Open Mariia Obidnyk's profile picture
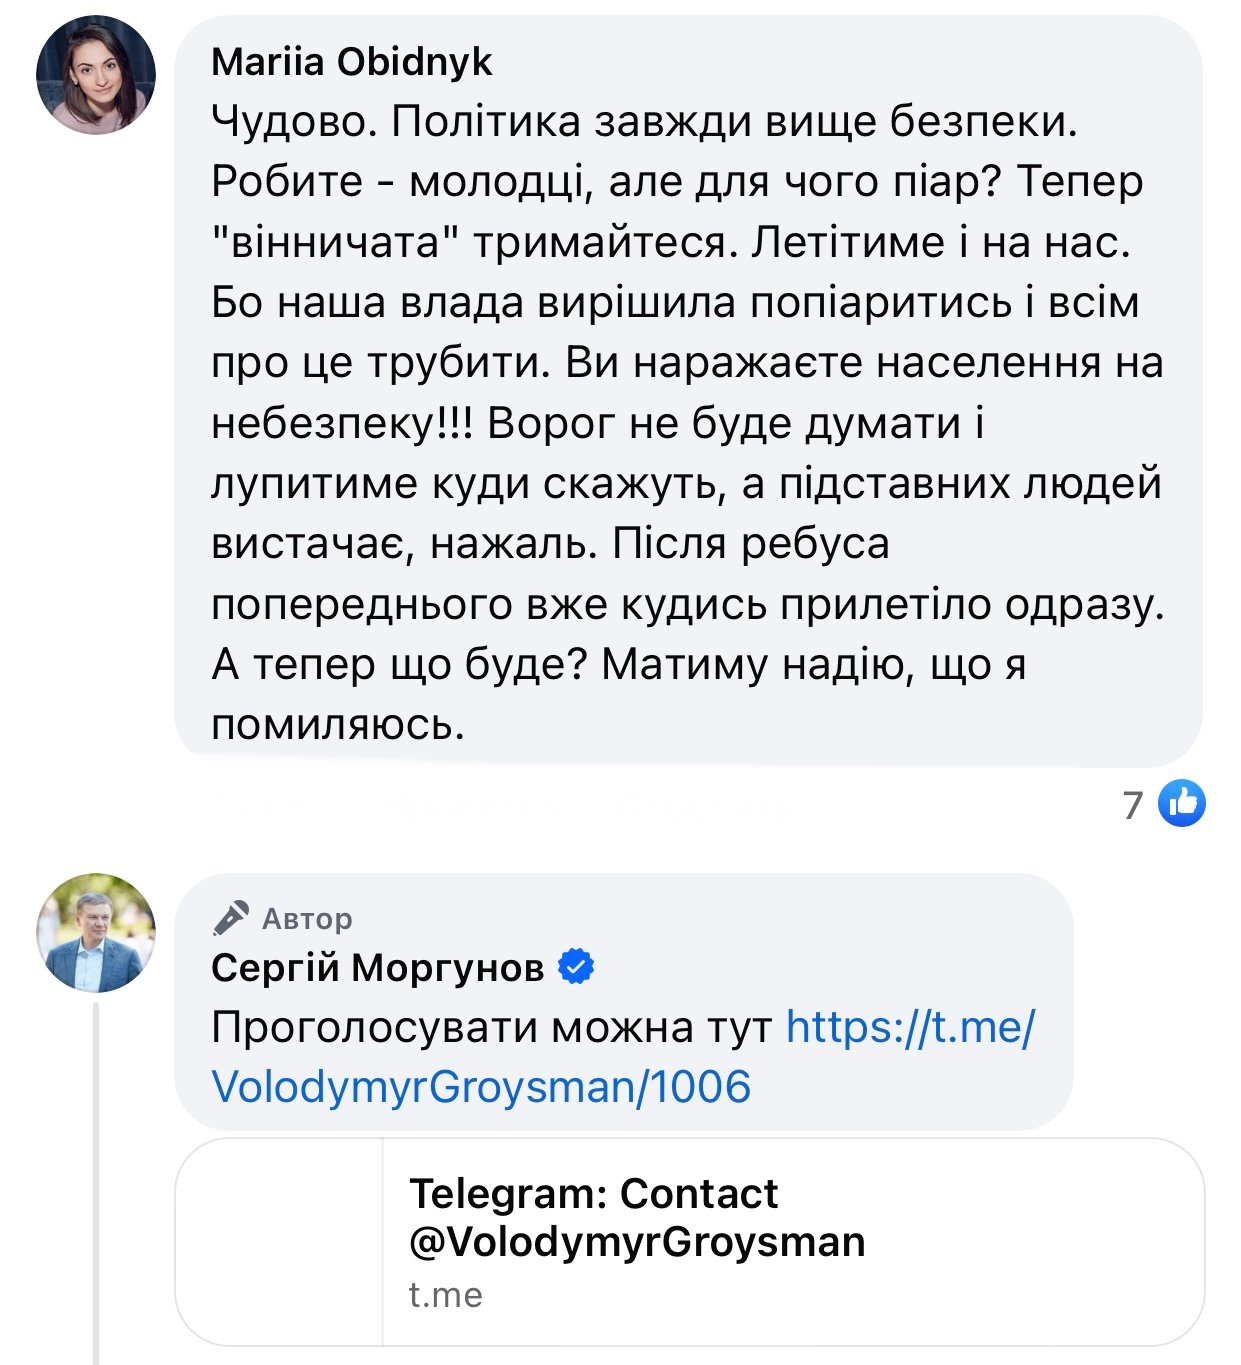 [x=96, y=75]
